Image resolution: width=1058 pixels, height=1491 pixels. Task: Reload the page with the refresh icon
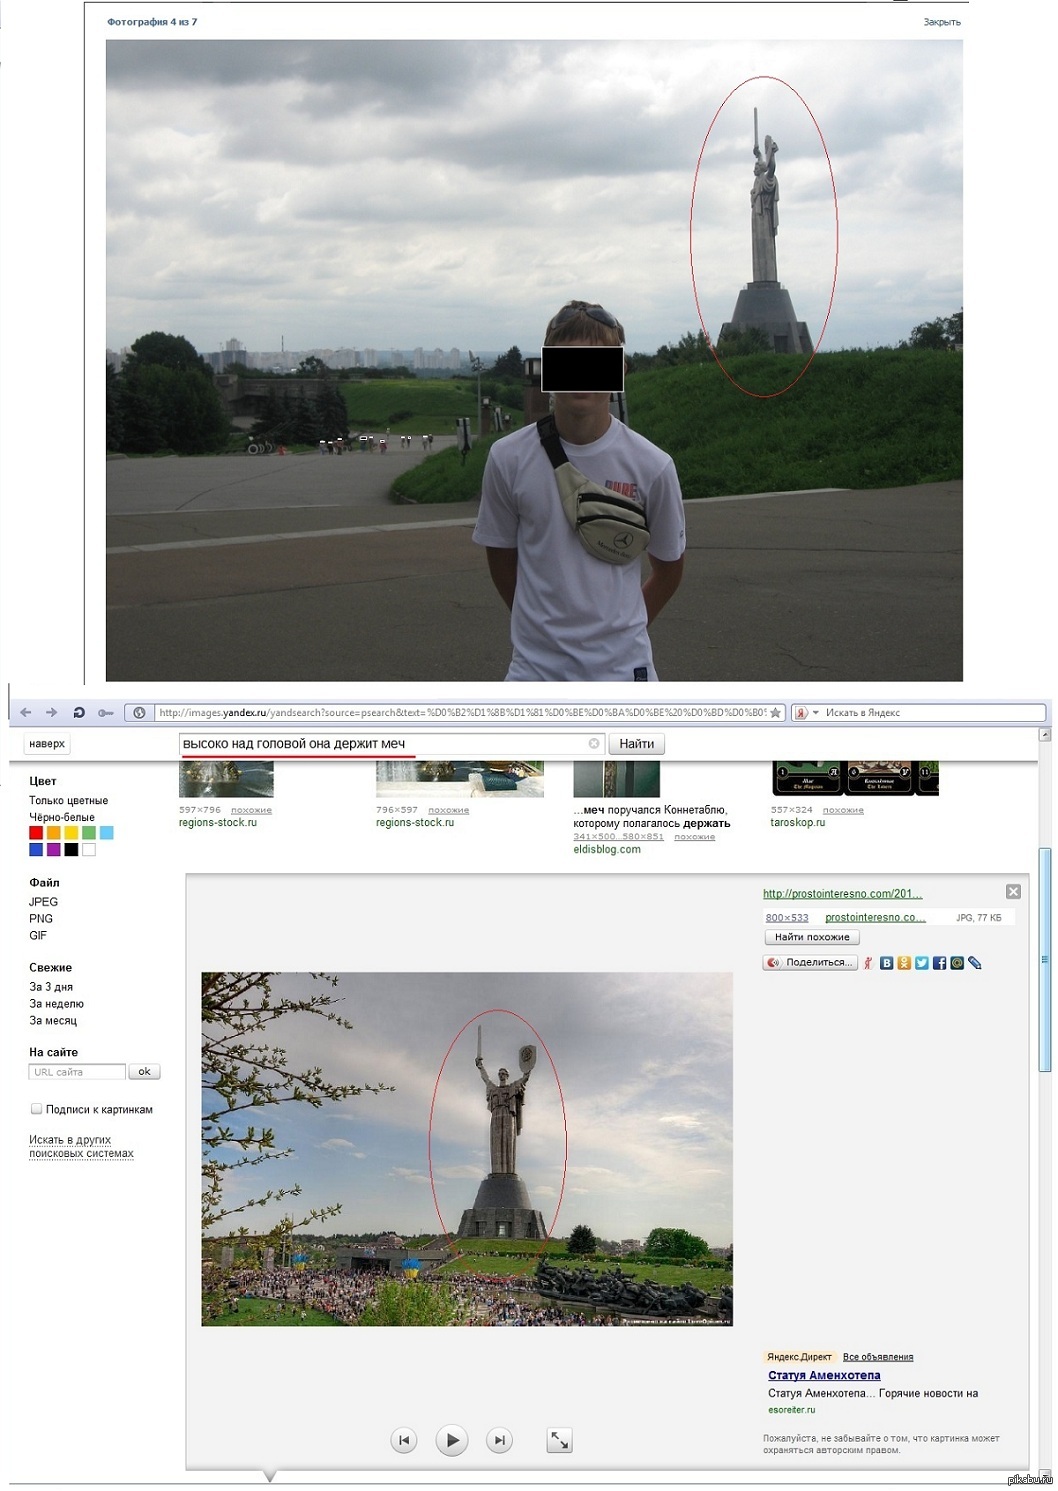[x=79, y=713]
